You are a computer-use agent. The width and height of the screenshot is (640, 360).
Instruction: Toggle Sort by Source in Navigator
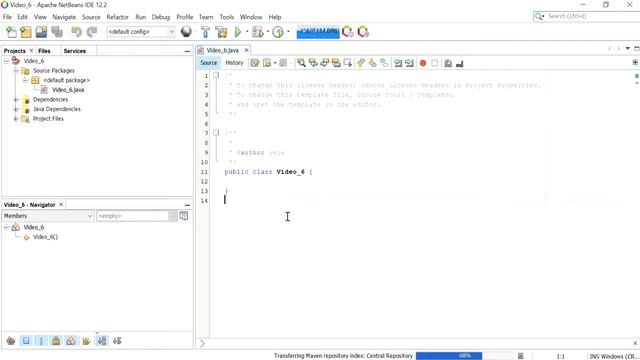[117, 340]
